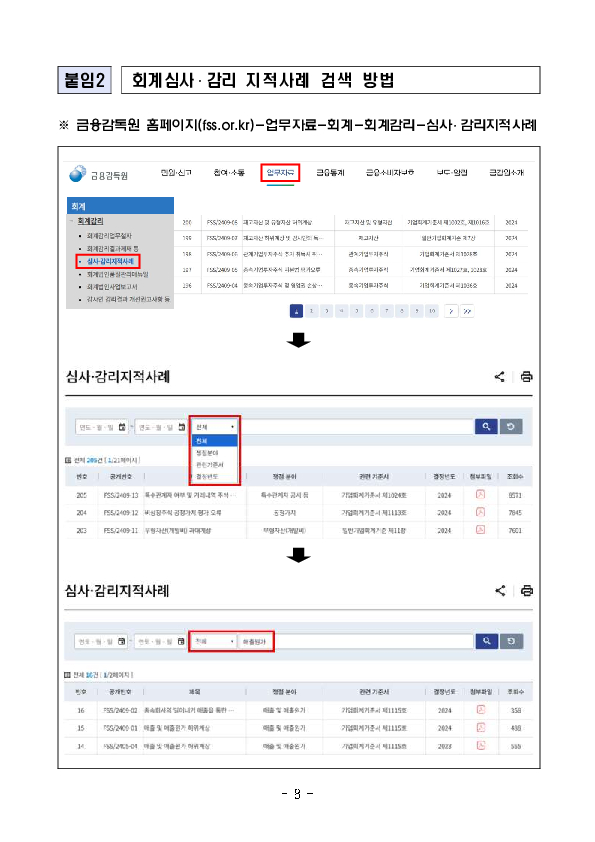Go to page 10 in the pagination
This screenshot has width=595, height=842.
pos(432,311)
